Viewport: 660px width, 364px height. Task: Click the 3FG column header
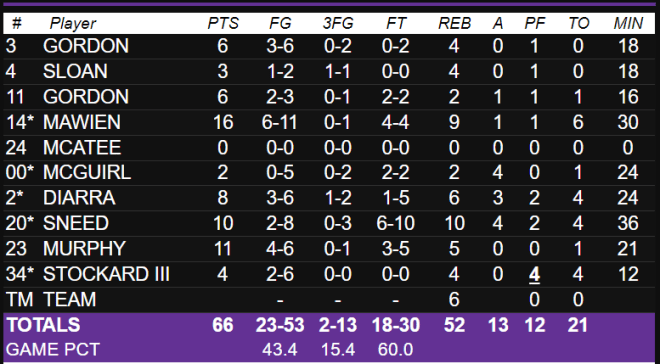(338, 23)
